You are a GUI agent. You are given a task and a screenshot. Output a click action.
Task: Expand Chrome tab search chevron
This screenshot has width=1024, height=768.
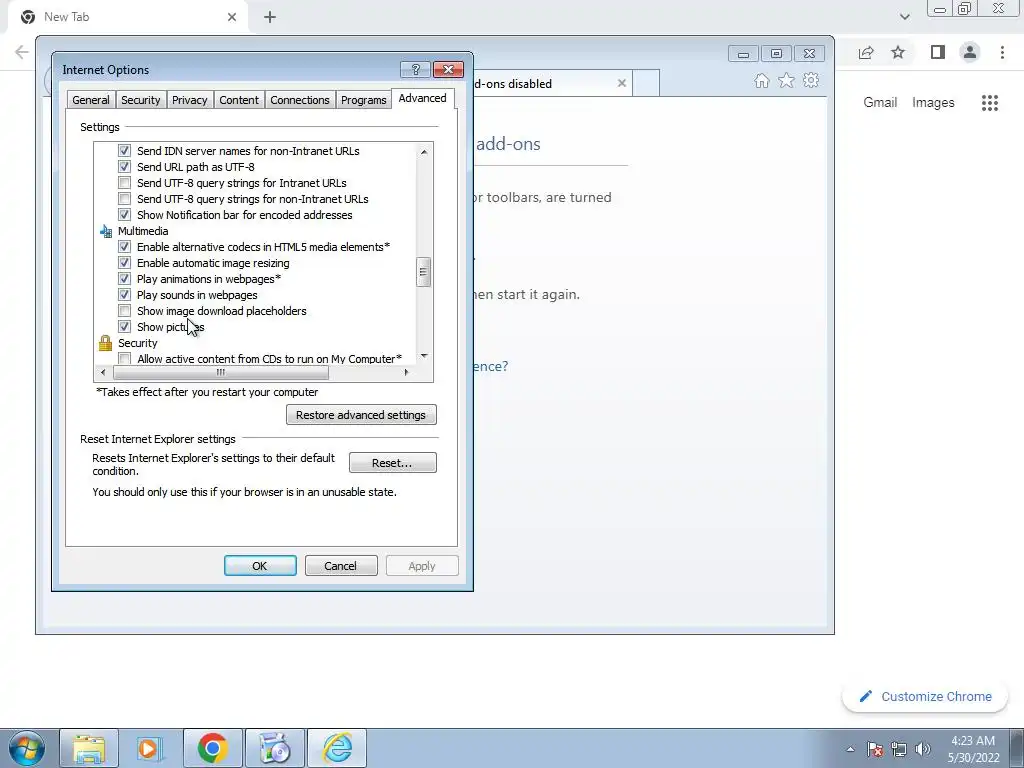click(x=904, y=17)
